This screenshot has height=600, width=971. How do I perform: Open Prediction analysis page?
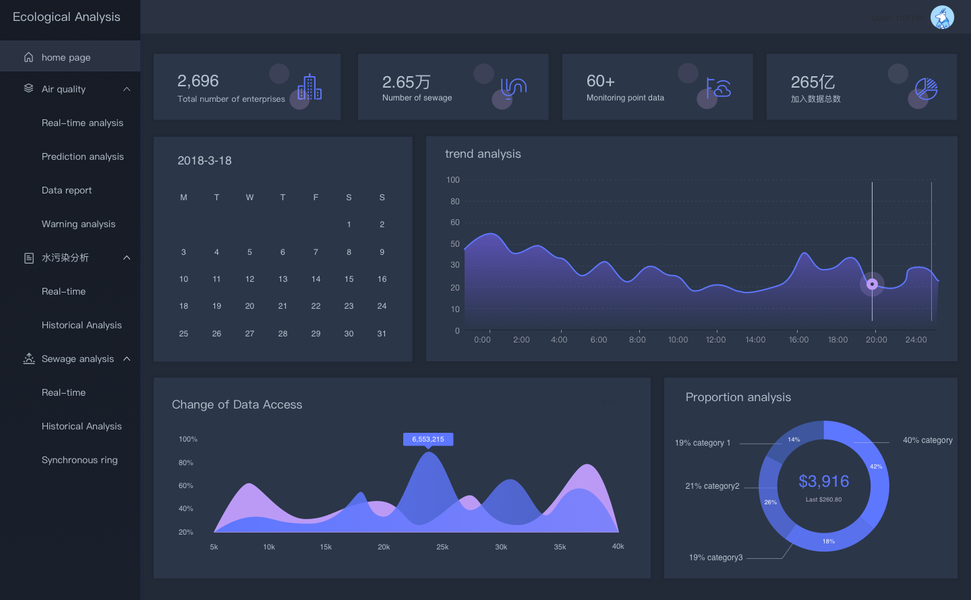(x=82, y=157)
